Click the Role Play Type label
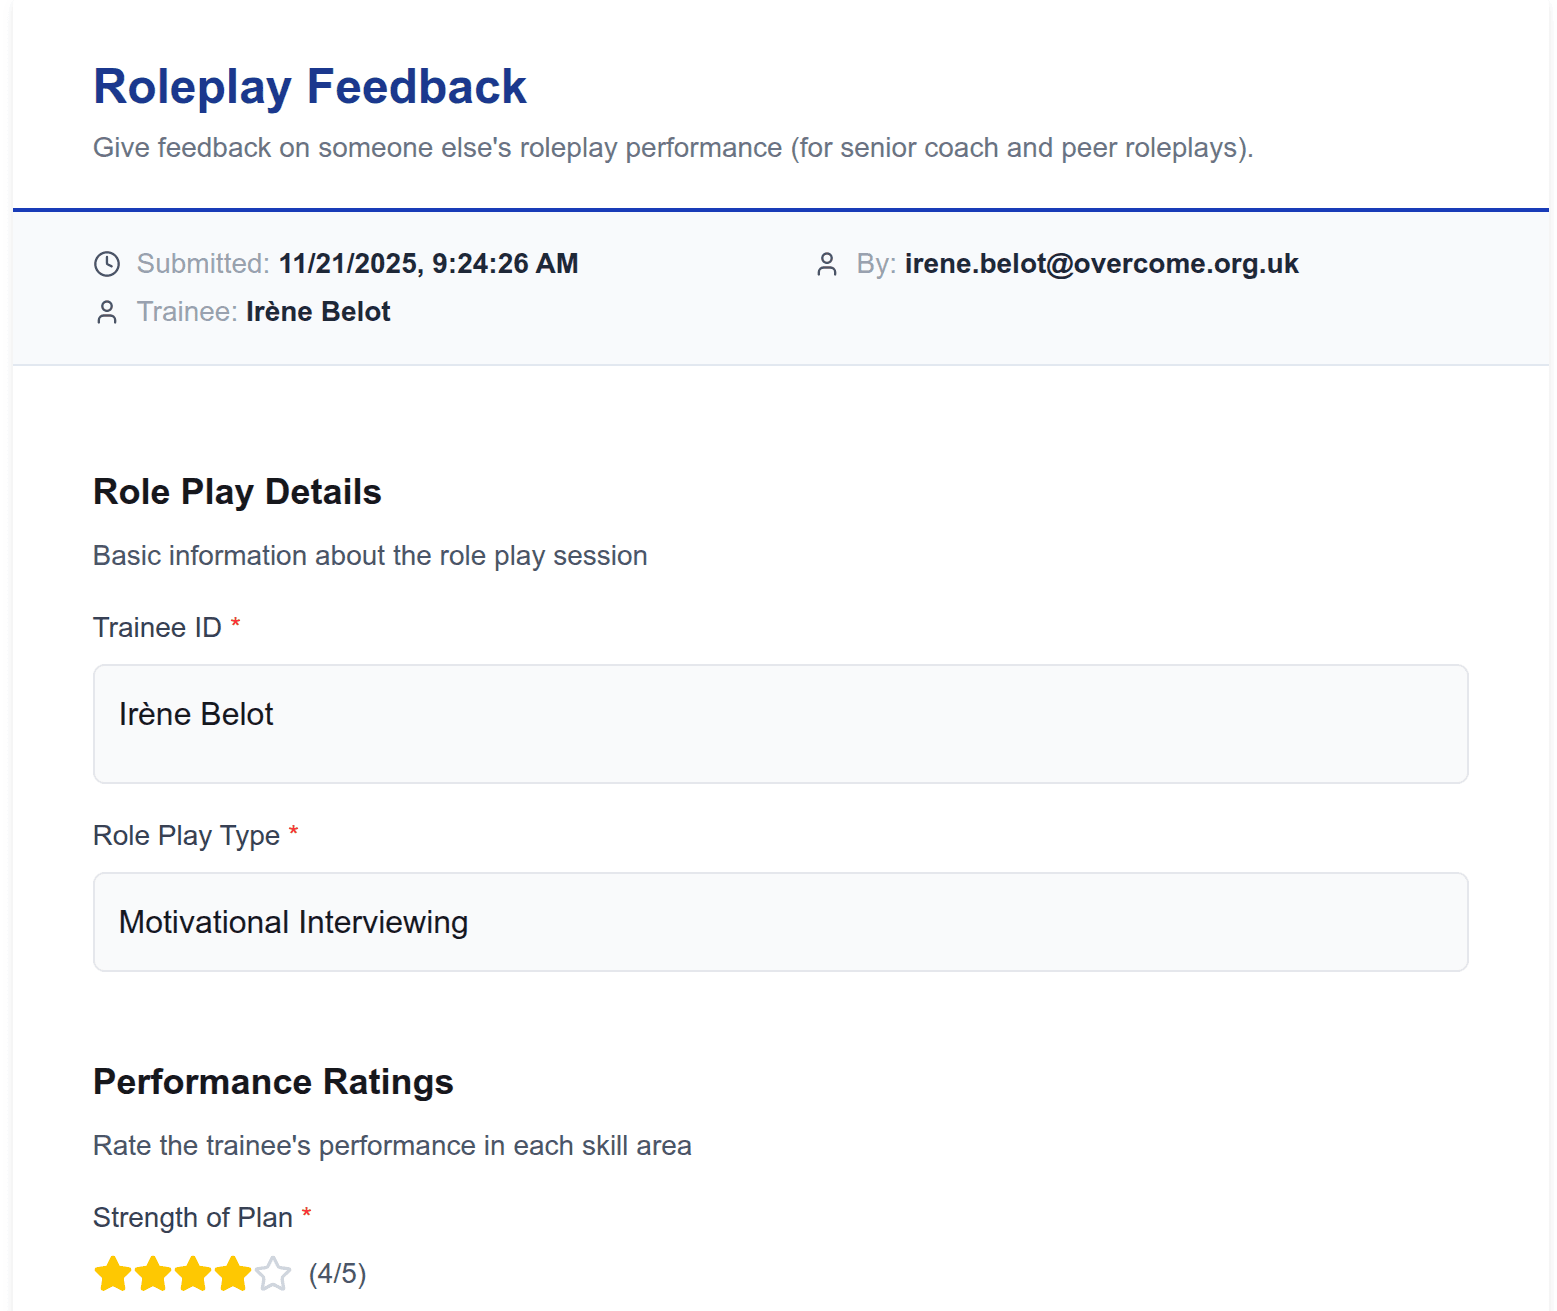Viewport: 1557px width, 1311px height. point(186,836)
